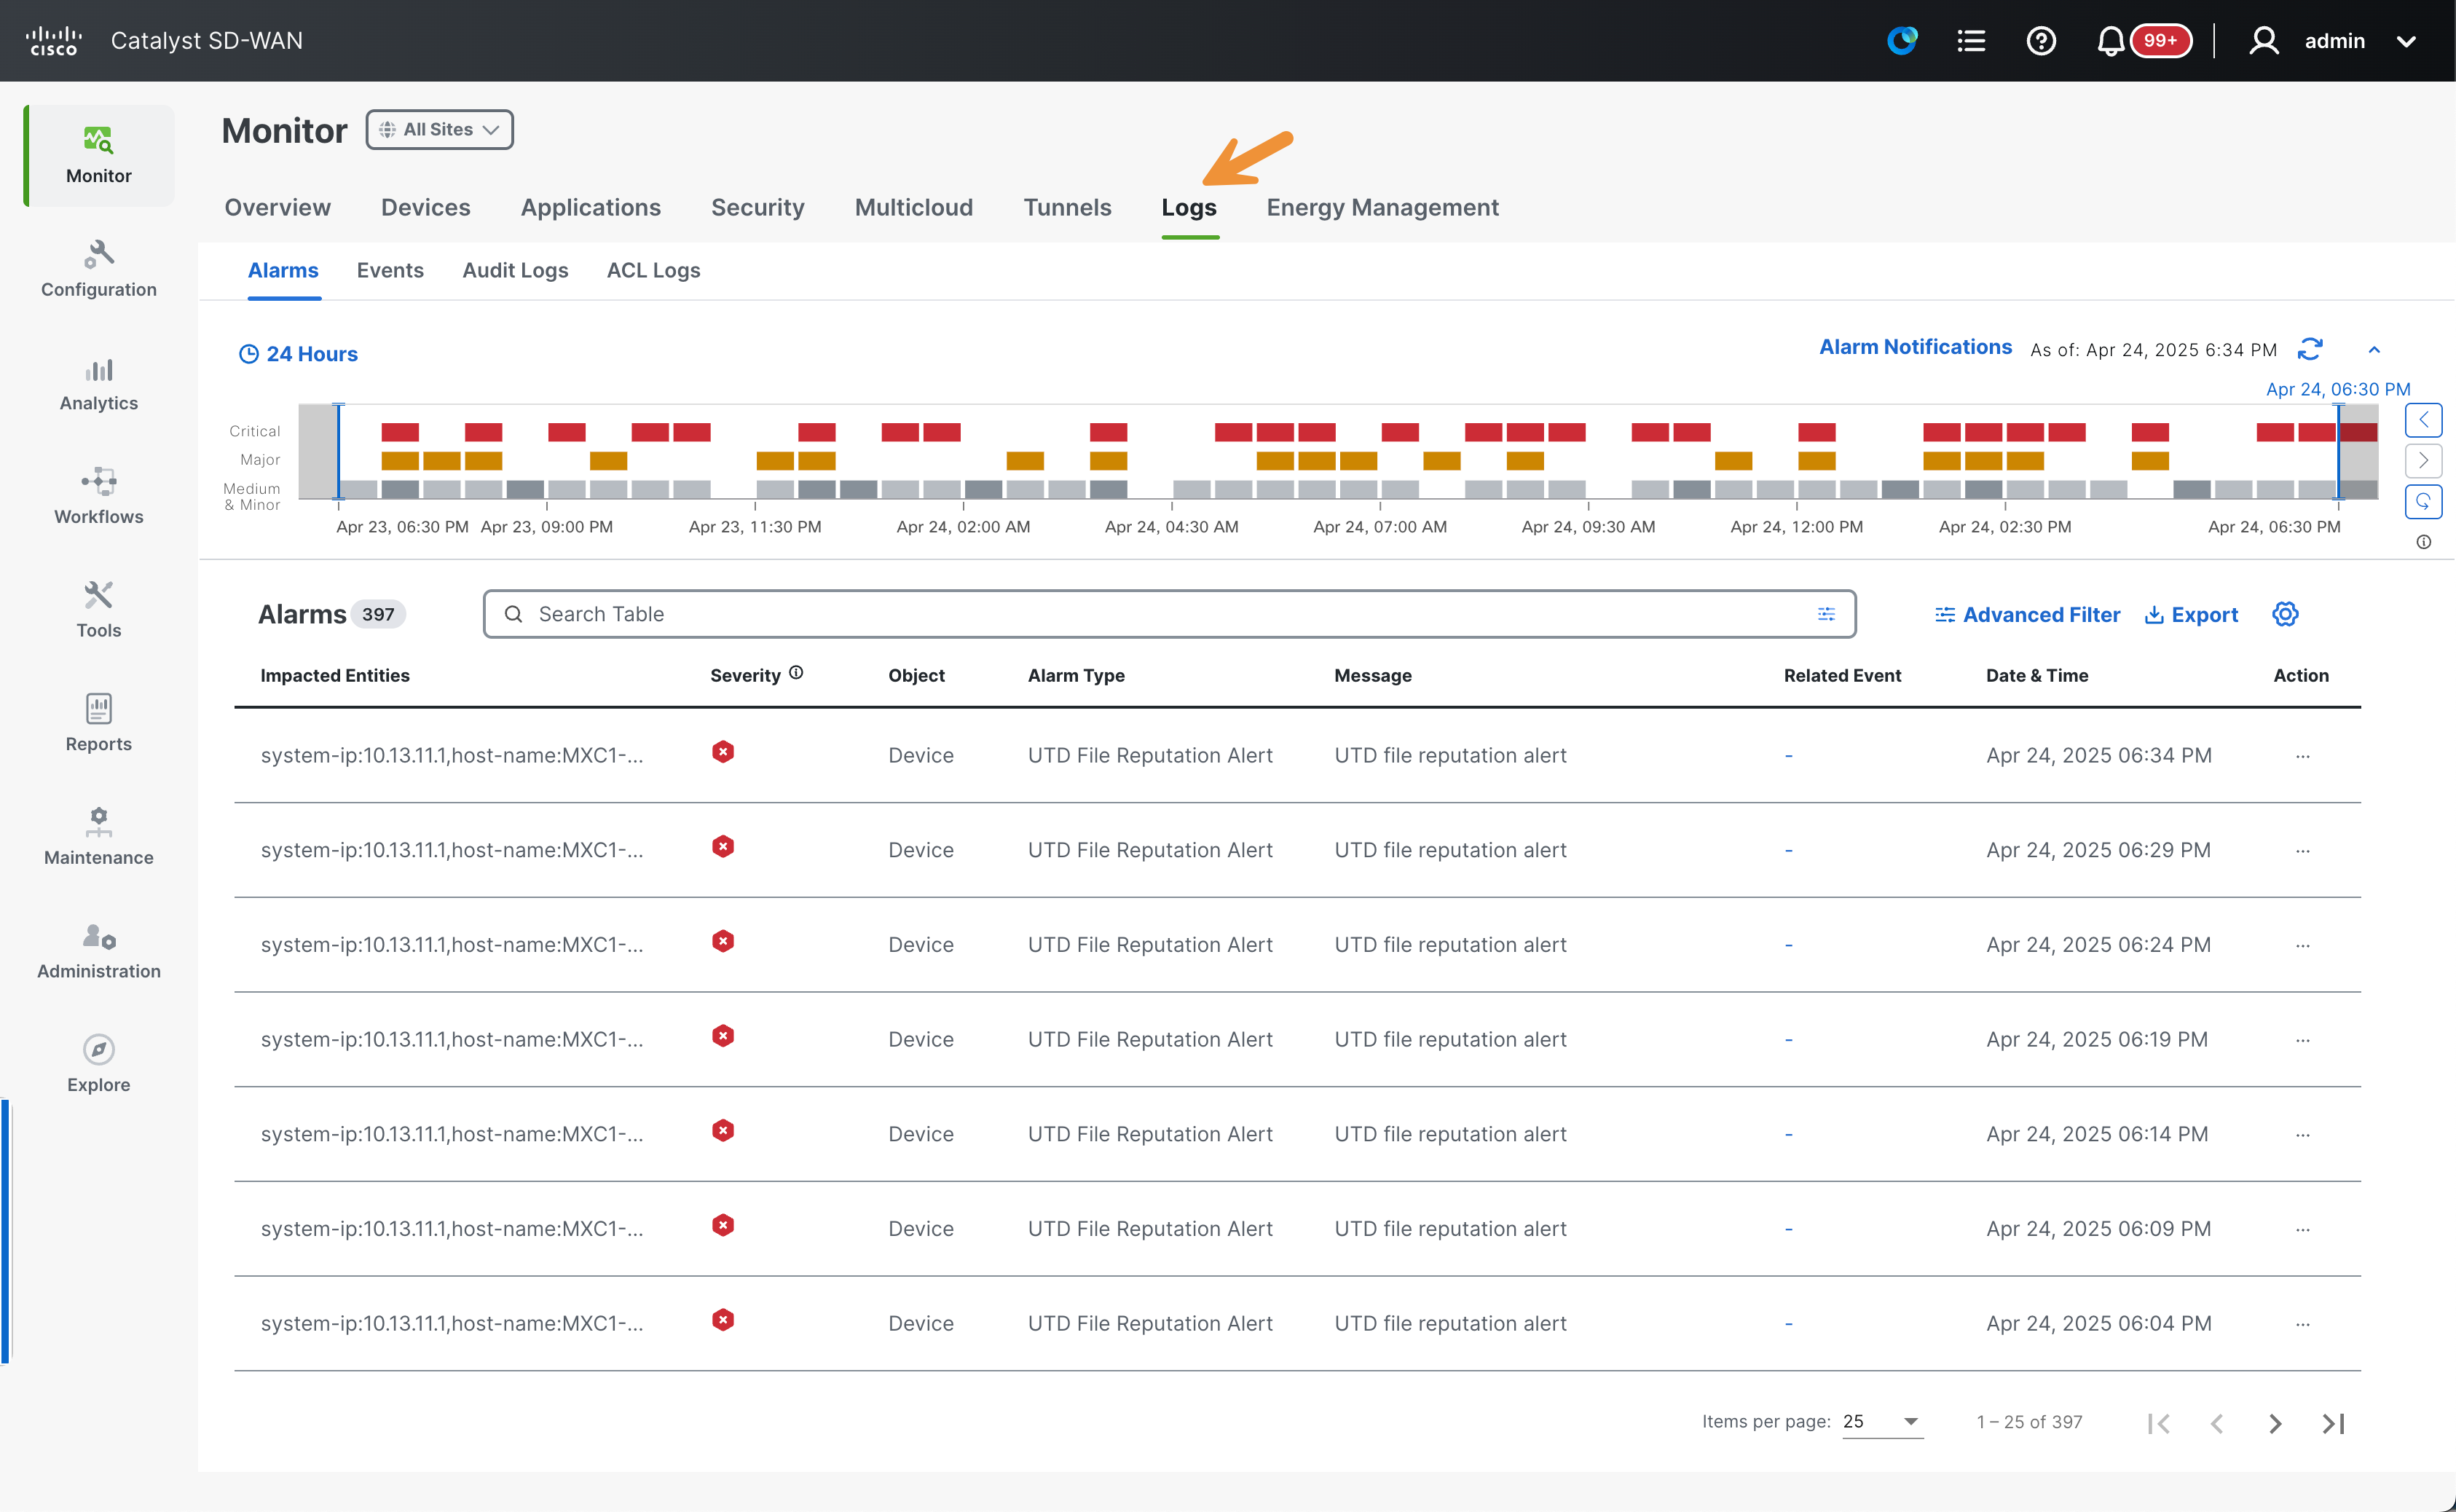The image size is (2456, 1512).
Task: Reset the timeline zoom with circular arrow icon
Action: [2423, 501]
